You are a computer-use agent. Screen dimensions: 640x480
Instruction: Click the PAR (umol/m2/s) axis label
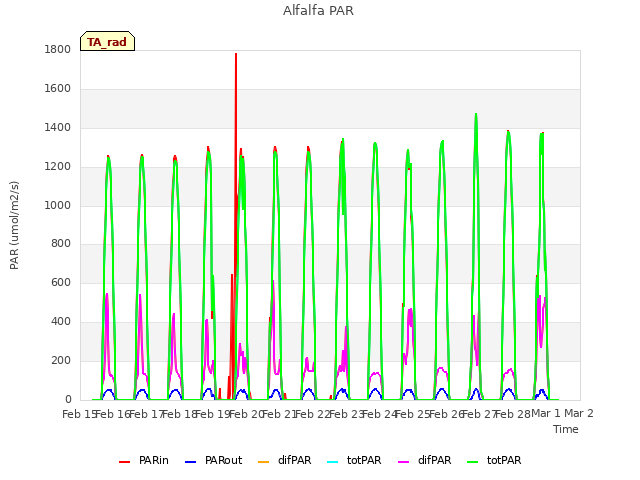(14, 225)
